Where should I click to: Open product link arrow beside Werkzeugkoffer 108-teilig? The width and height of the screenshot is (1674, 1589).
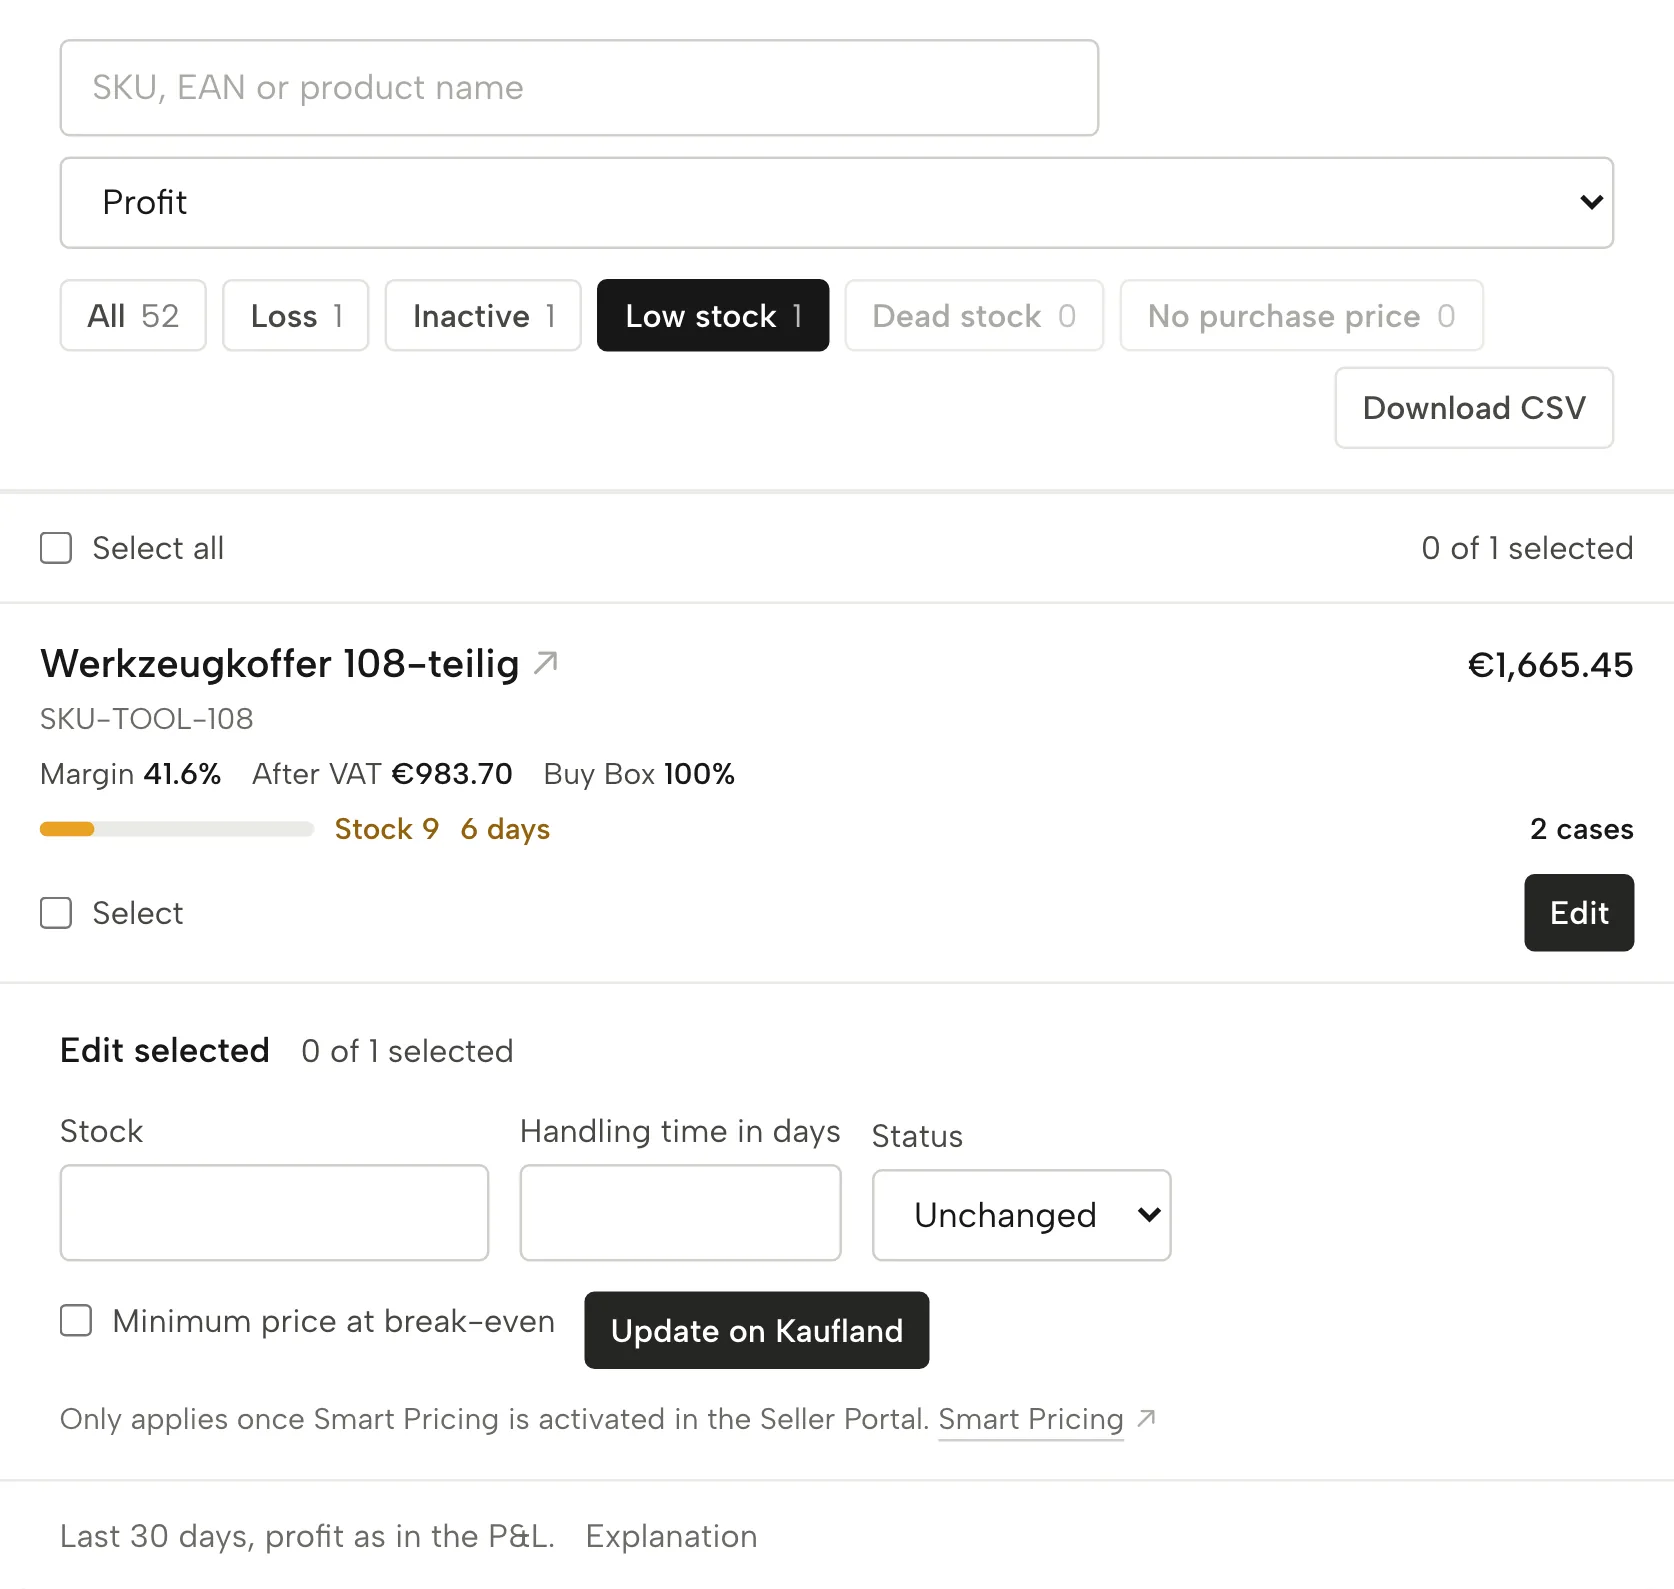point(545,663)
